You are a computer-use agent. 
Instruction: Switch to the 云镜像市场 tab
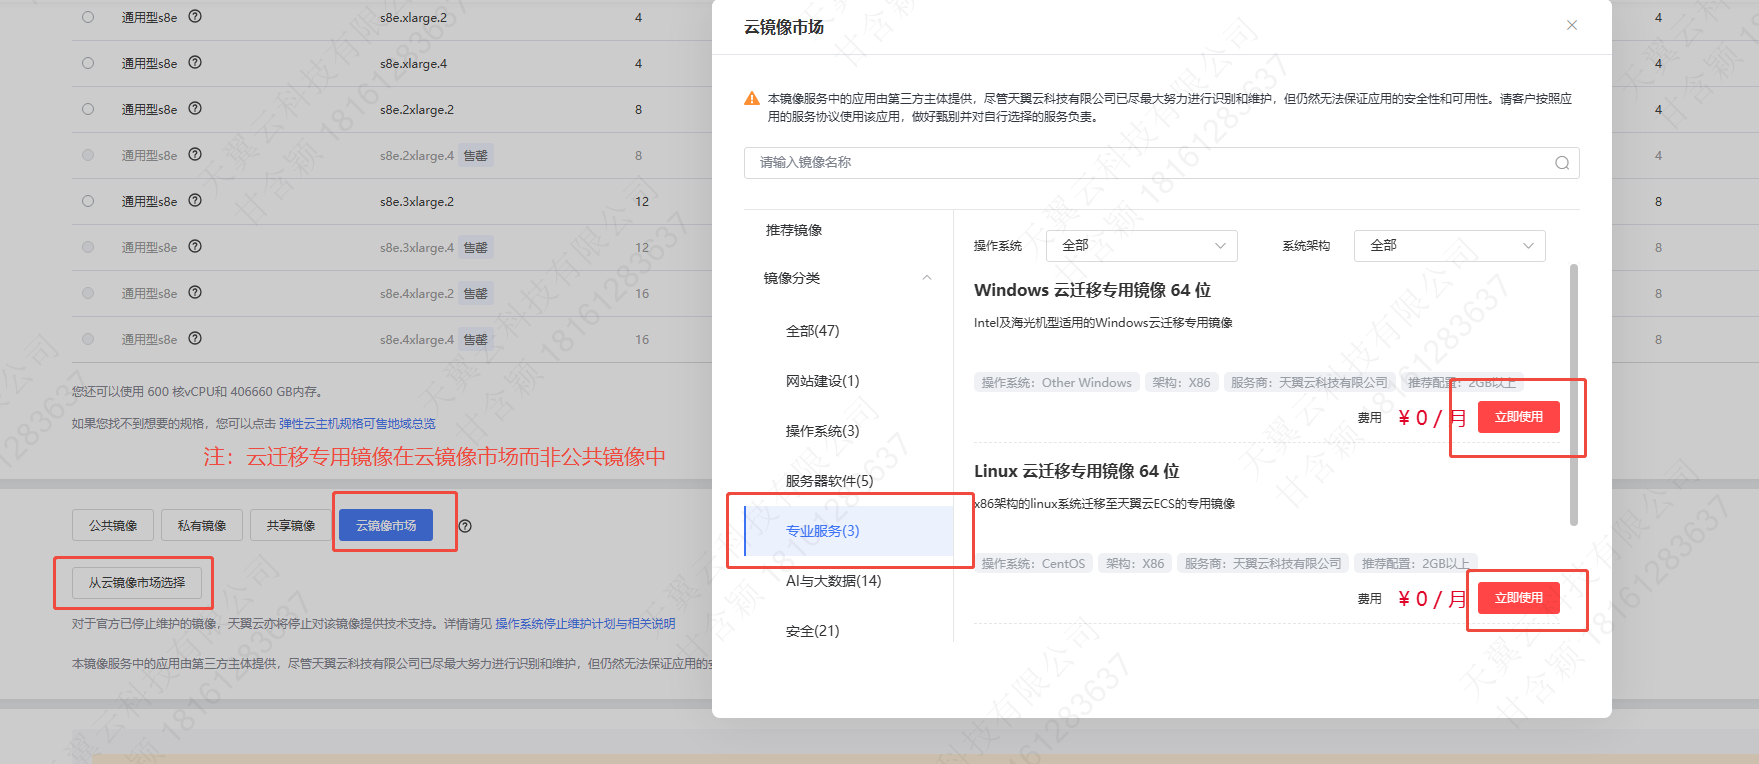(x=386, y=525)
